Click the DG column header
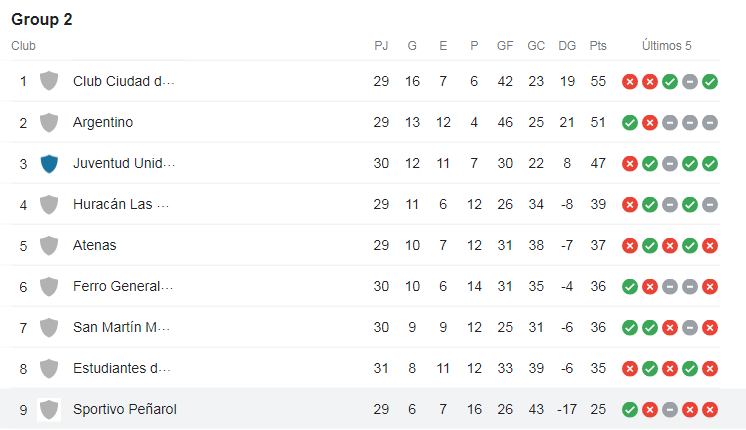The image size is (746, 430). click(567, 46)
